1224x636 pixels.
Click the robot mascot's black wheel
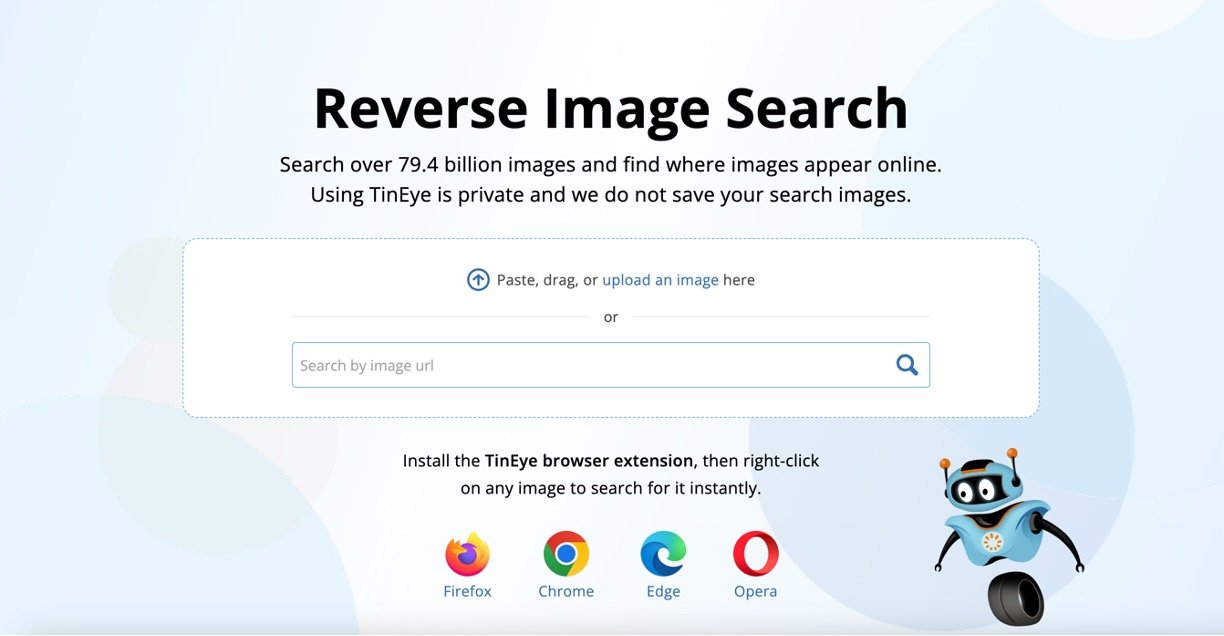coord(1015,598)
